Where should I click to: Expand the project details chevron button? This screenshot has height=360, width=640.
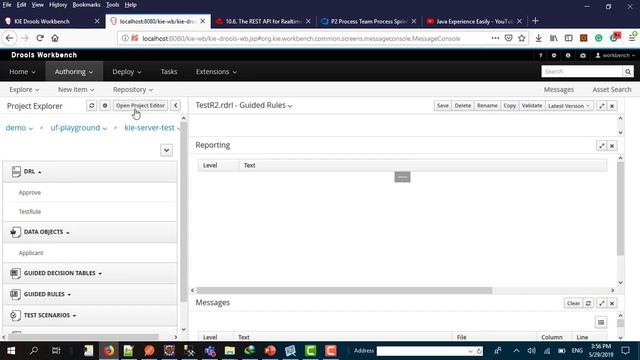[x=166, y=150]
